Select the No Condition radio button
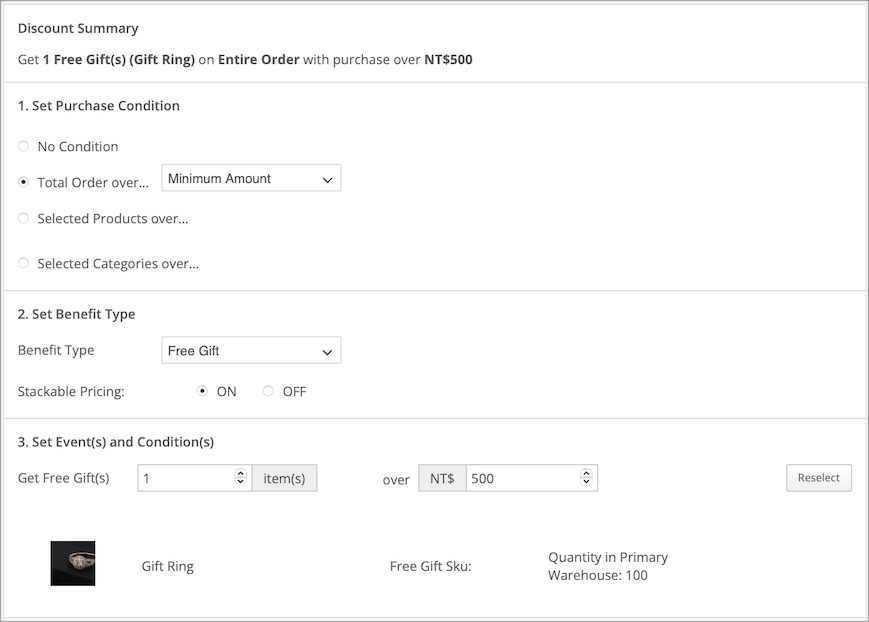The image size is (869, 622). tap(23, 146)
